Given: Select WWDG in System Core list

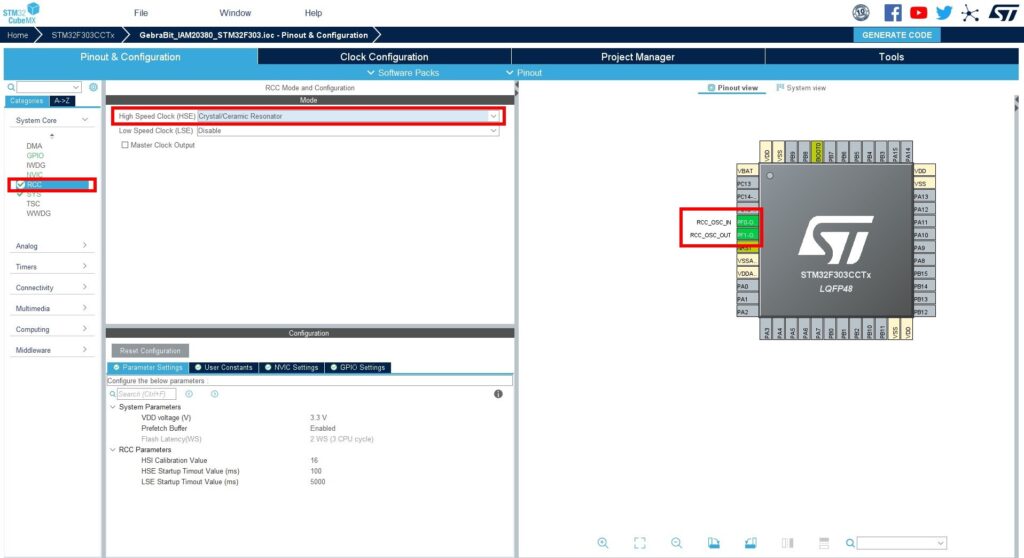Looking at the screenshot, I should [x=39, y=213].
